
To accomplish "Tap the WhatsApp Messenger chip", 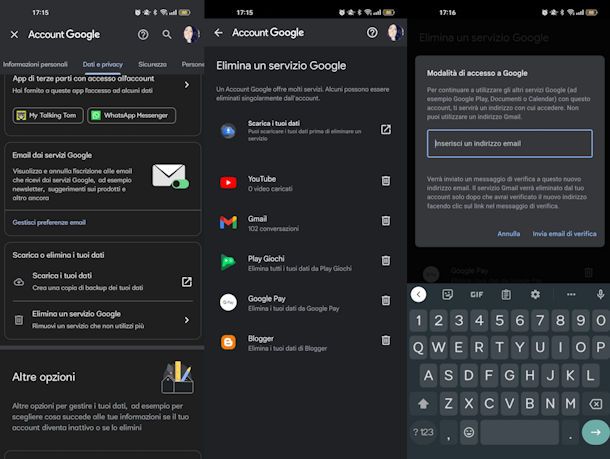I will 131,116.
